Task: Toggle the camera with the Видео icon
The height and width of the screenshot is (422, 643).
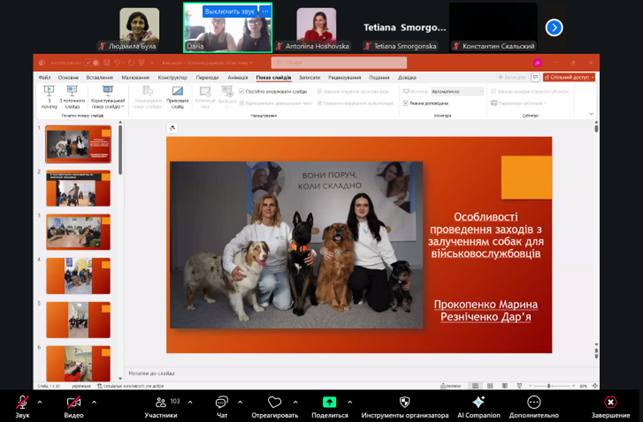Action: tap(74, 402)
